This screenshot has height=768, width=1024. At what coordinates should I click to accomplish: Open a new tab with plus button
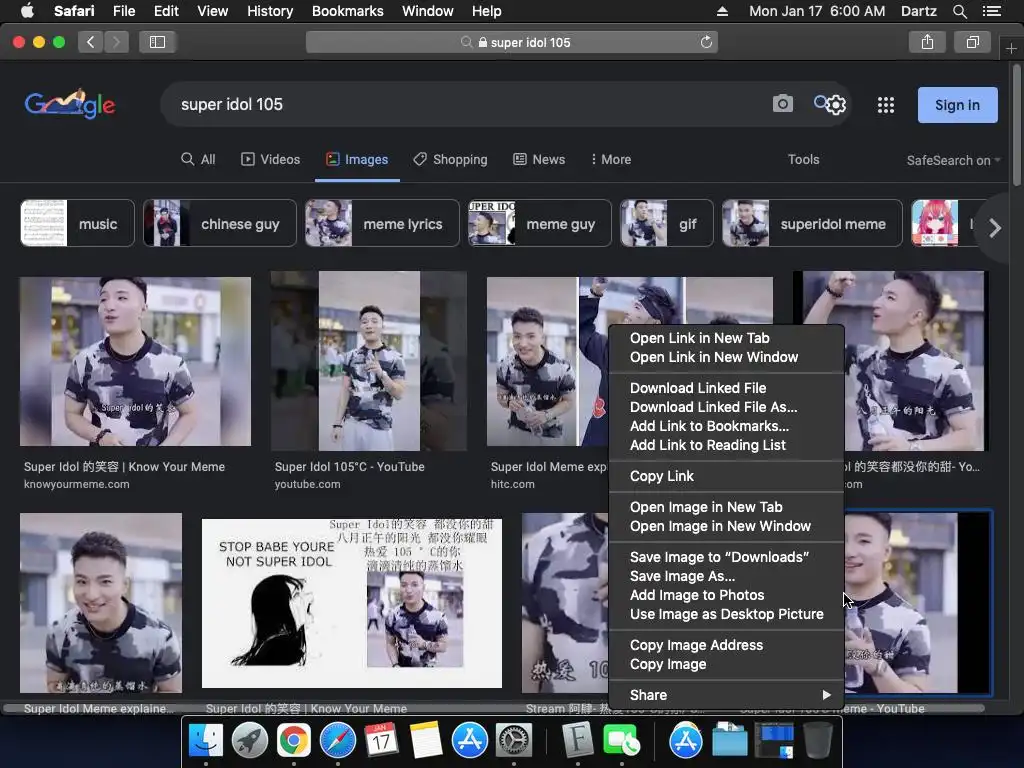pyautogui.click(x=1011, y=48)
